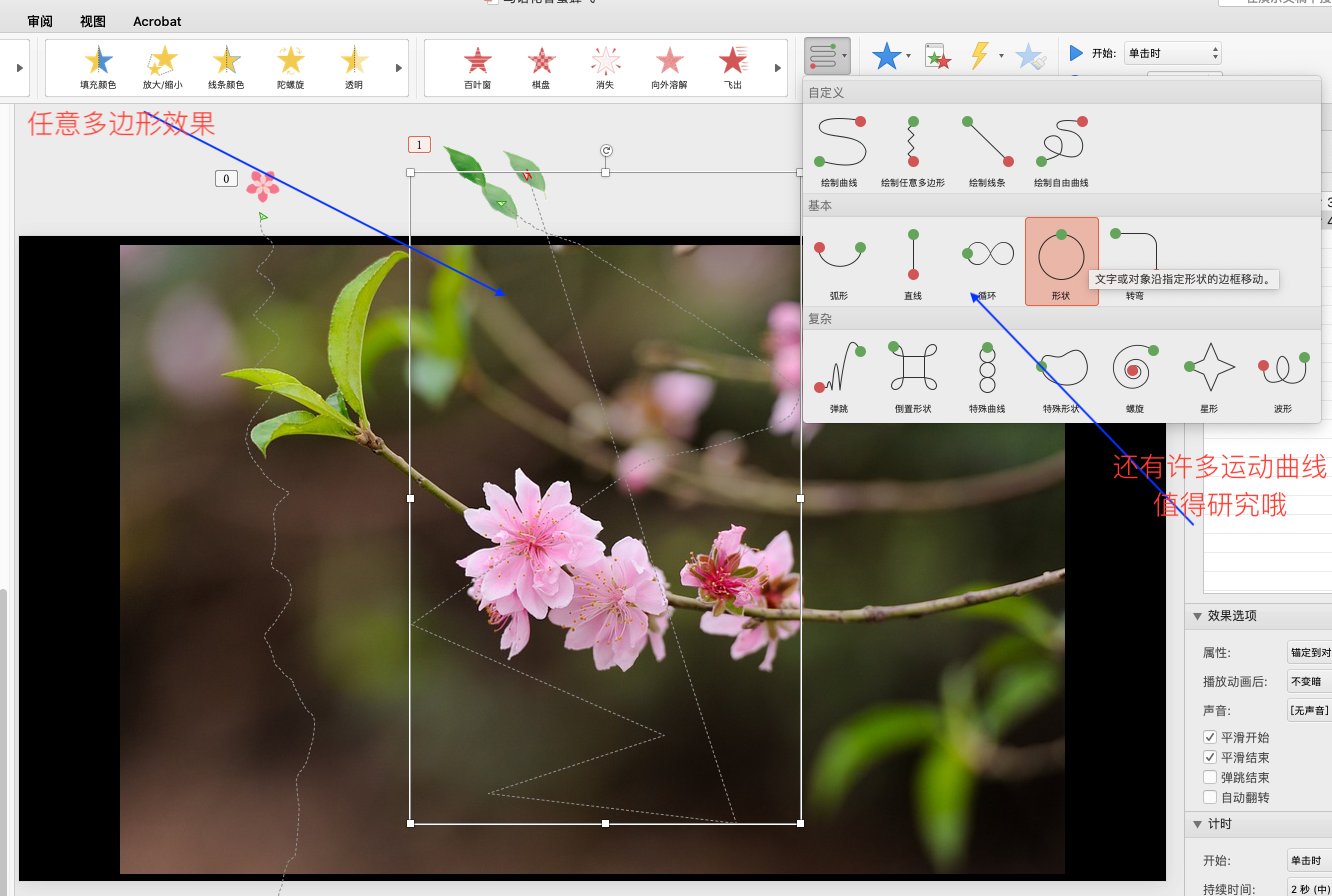Toggle the 平滑结束 checkbox
Screen dimensions: 1332x896
1210,757
